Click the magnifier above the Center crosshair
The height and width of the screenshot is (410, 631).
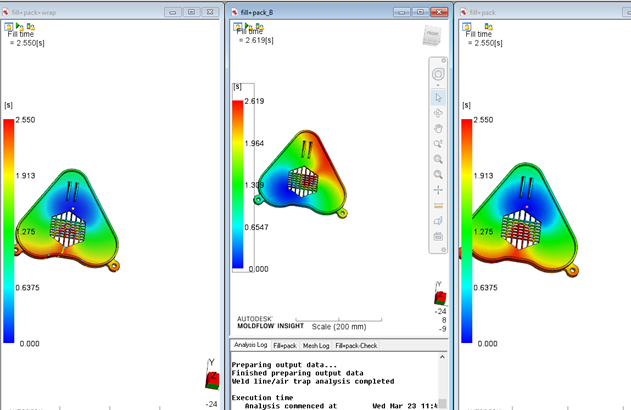pyautogui.click(x=438, y=174)
